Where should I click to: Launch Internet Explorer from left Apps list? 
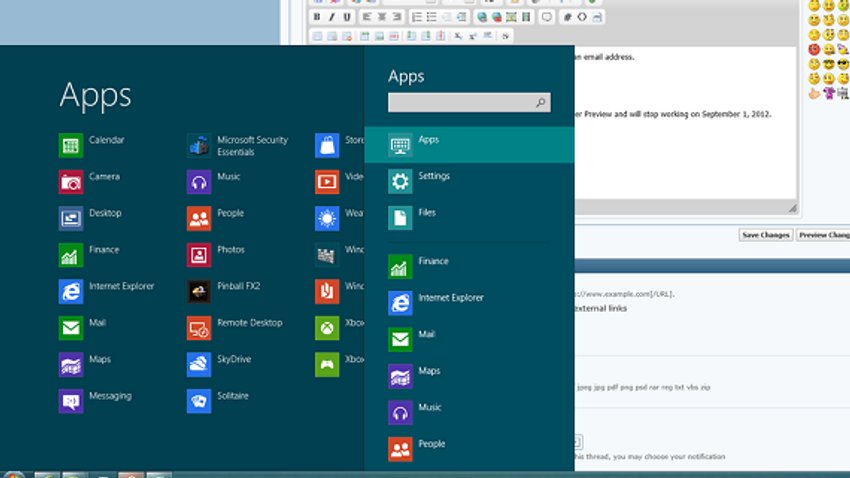tap(107, 292)
